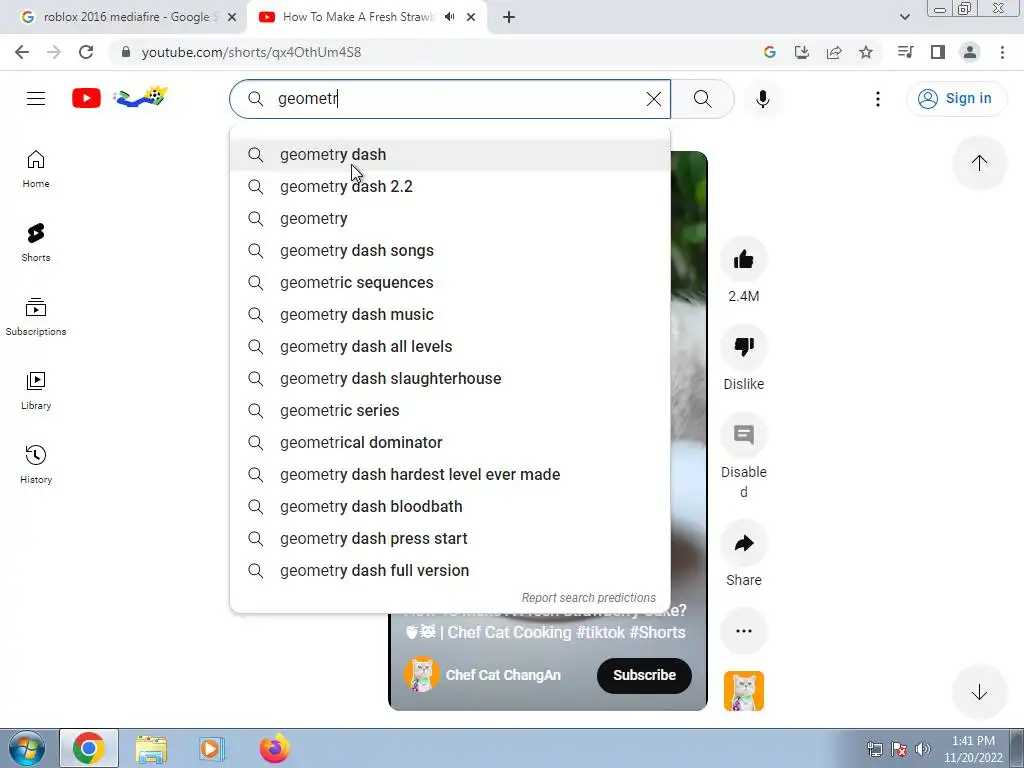Image resolution: width=1024 pixels, height=768 pixels.
Task: Open Chef Cat ChangAn channel name
Action: (503, 675)
